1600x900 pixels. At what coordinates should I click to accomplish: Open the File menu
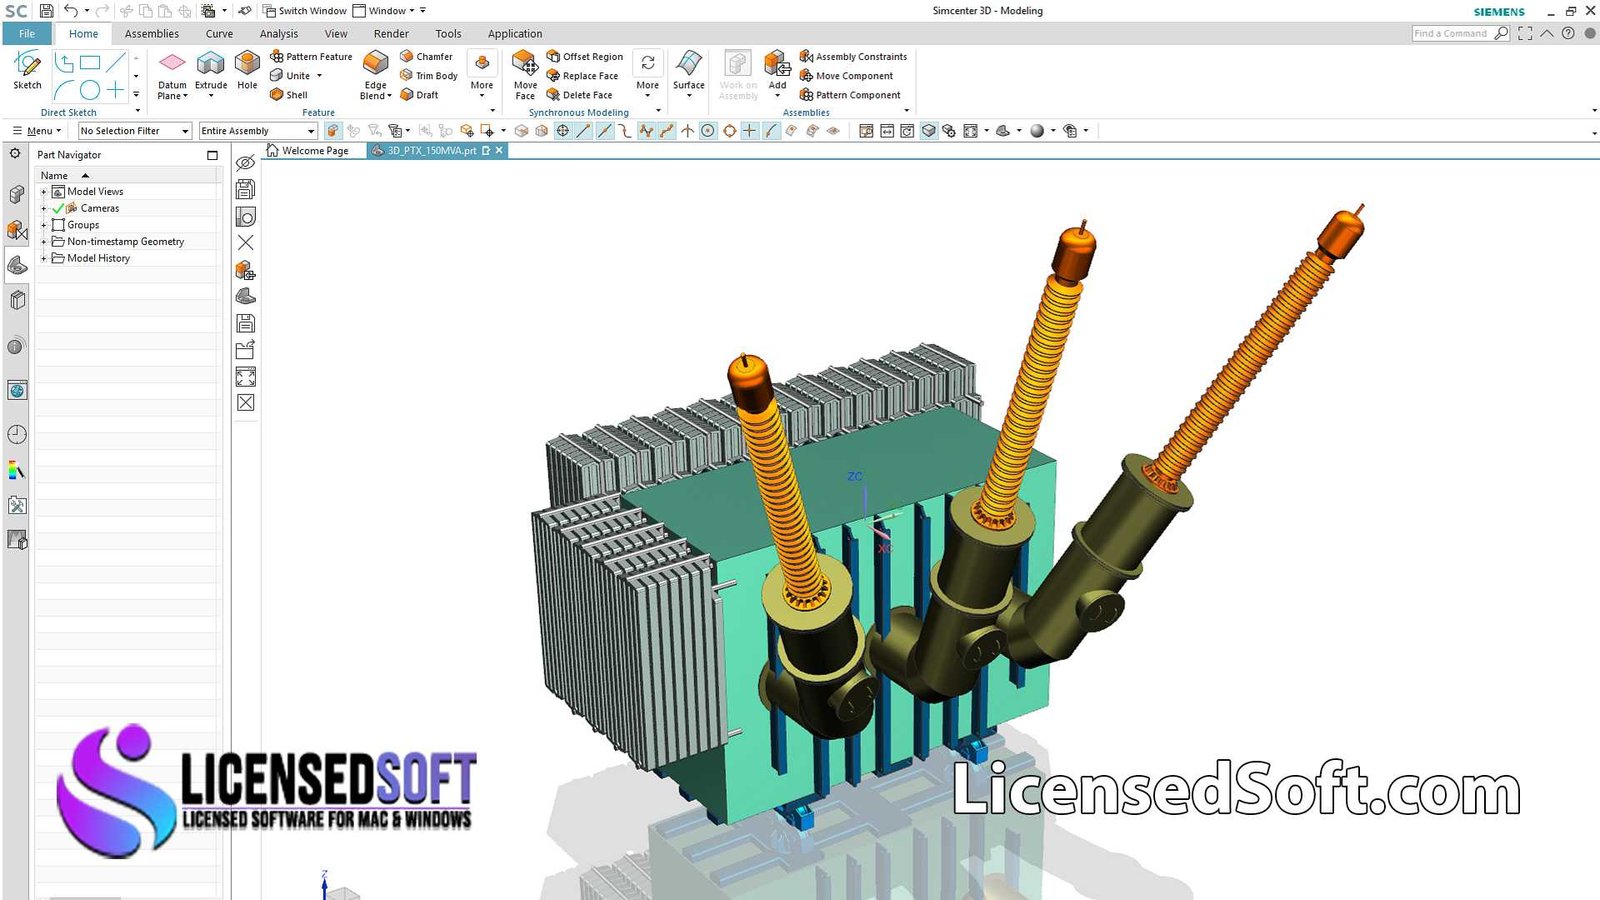(27, 33)
